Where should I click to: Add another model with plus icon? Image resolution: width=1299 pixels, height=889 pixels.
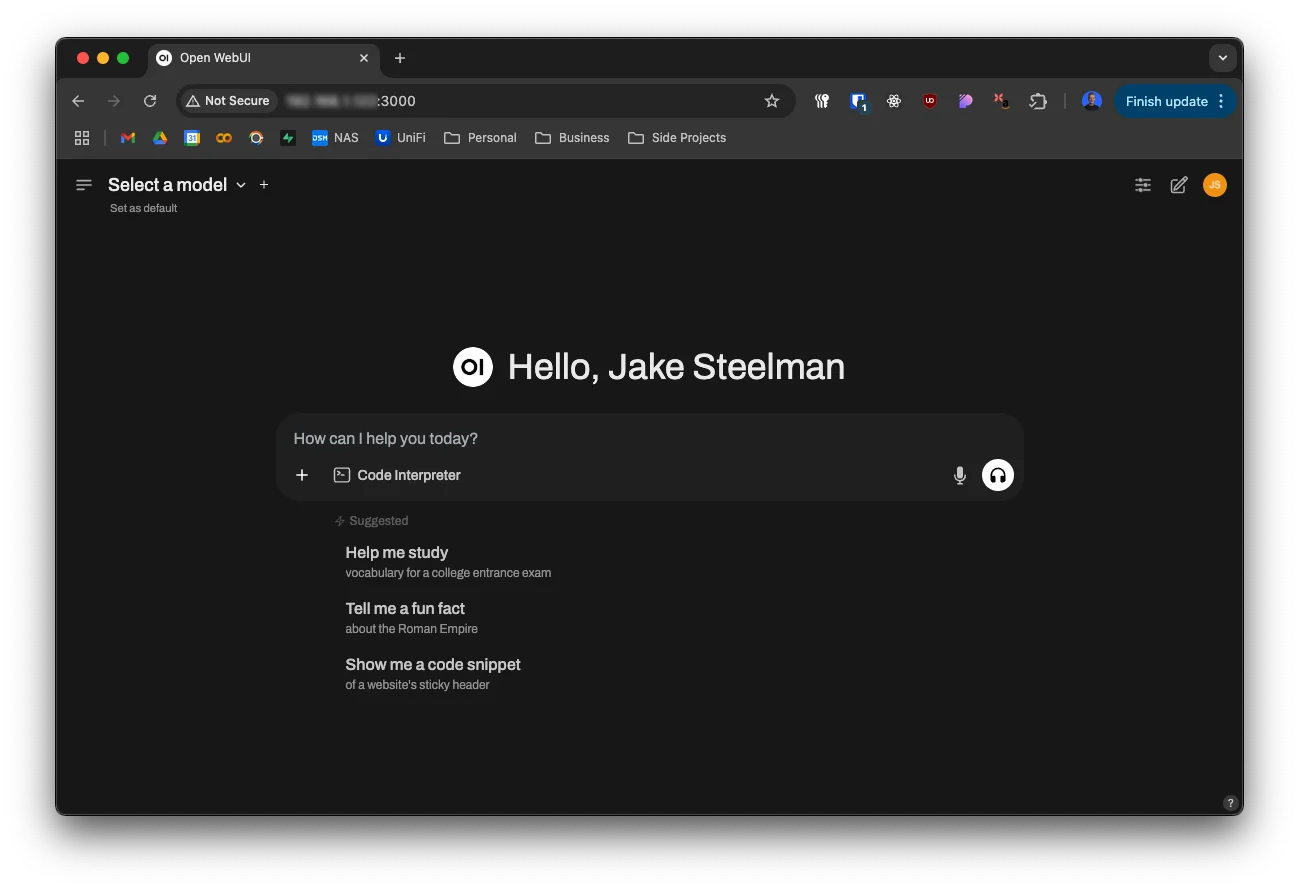264,185
